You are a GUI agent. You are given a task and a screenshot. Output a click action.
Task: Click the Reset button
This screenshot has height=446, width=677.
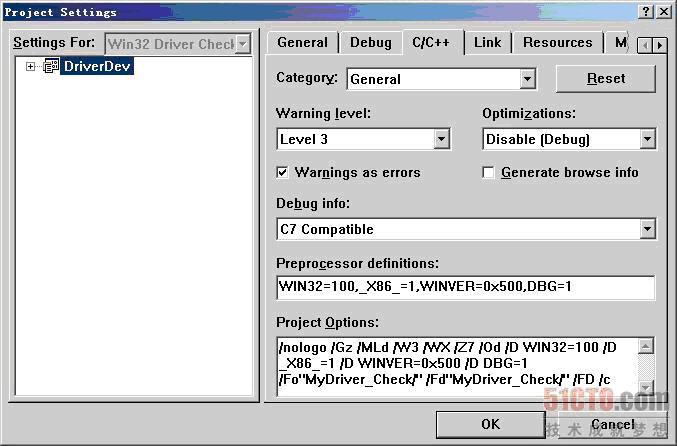(605, 78)
